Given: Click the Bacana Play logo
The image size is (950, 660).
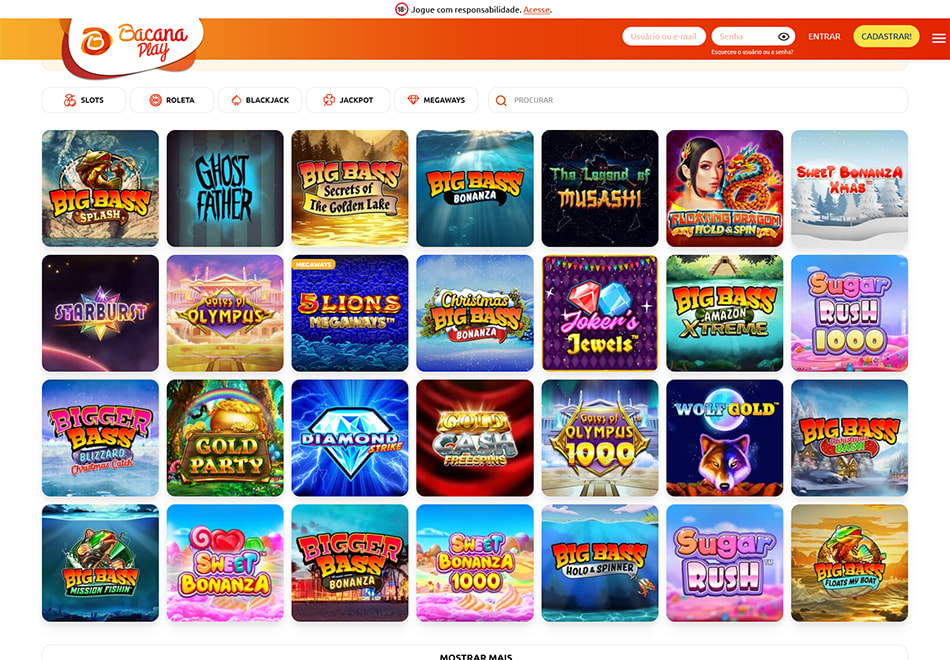Looking at the screenshot, I should coord(133,43).
